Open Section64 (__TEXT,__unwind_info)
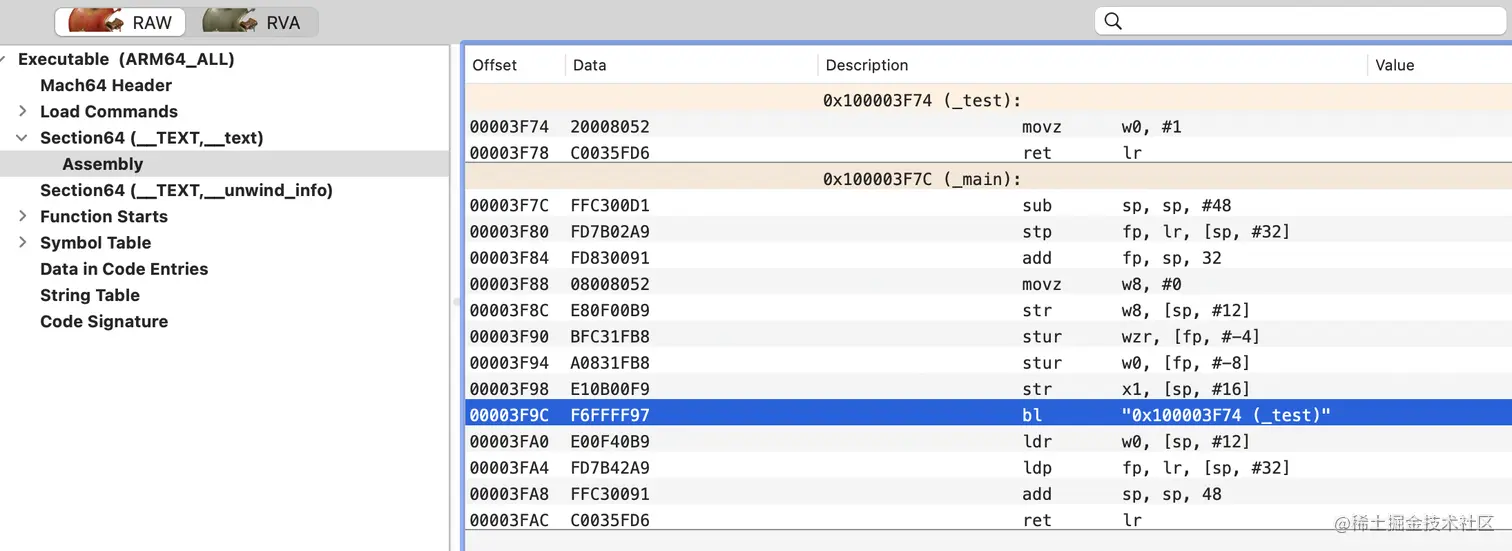Viewport: 1512px width, 551px height. coord(186,190)
